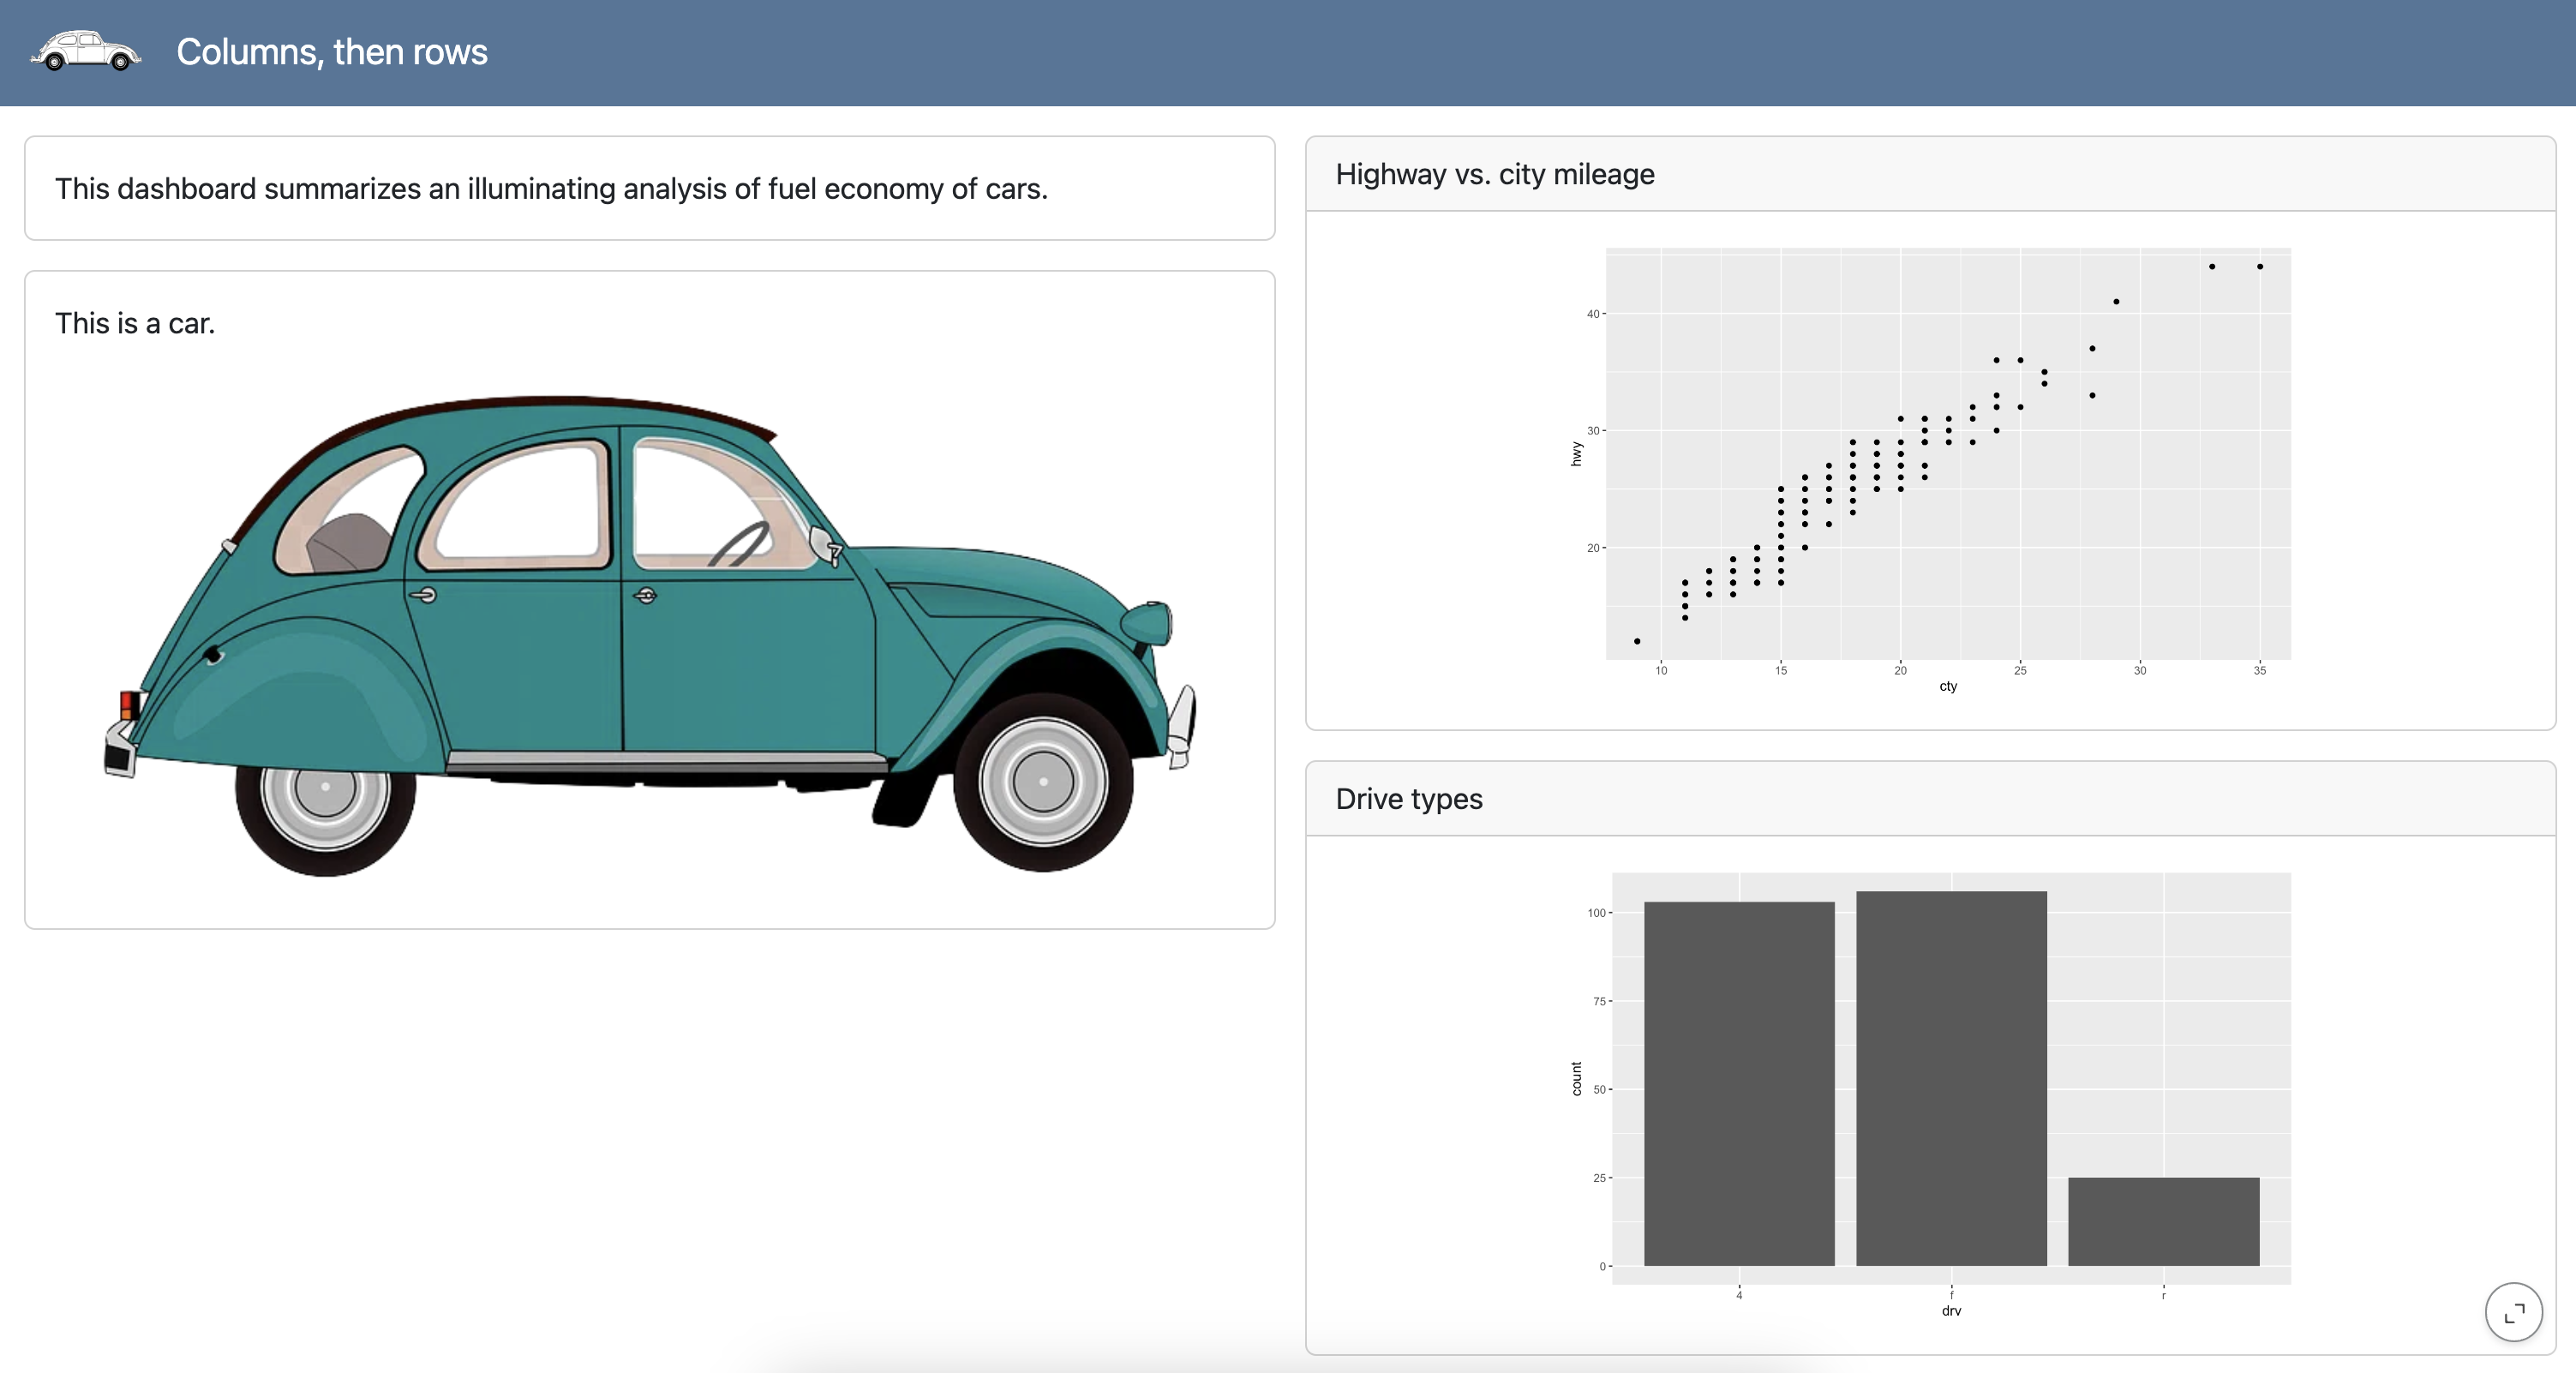Click the car logo in the navbar
2576x1373 pixels.
point(86,51)
